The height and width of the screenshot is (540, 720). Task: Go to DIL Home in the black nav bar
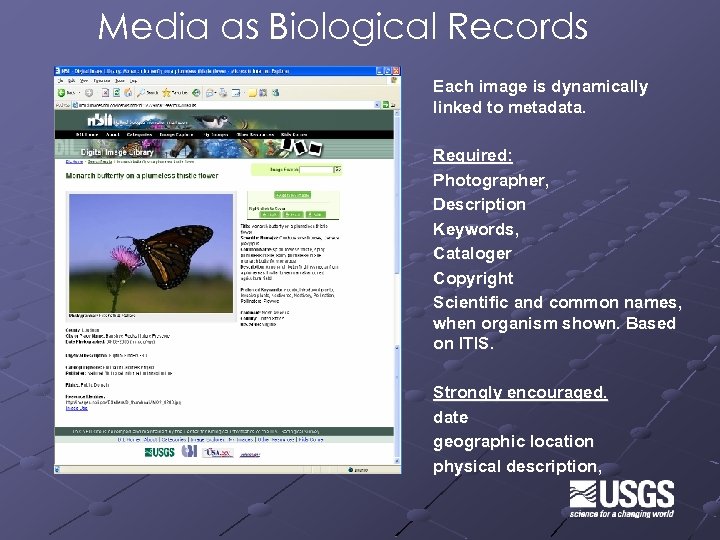click(x=87, y=135)
